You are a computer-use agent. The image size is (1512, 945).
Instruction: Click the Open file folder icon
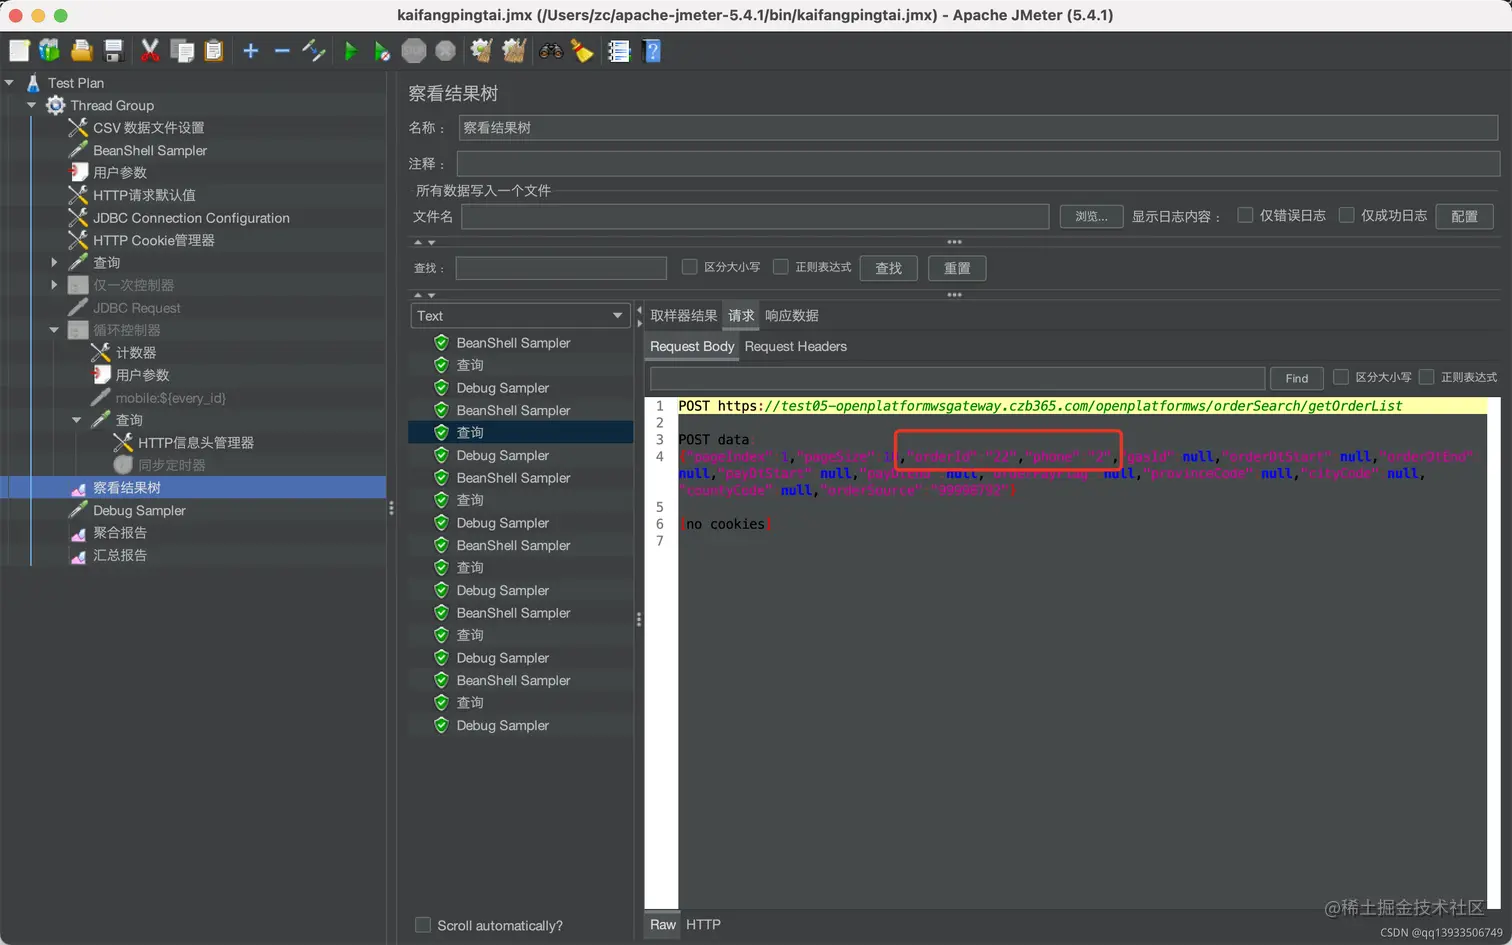pos(82,51)
